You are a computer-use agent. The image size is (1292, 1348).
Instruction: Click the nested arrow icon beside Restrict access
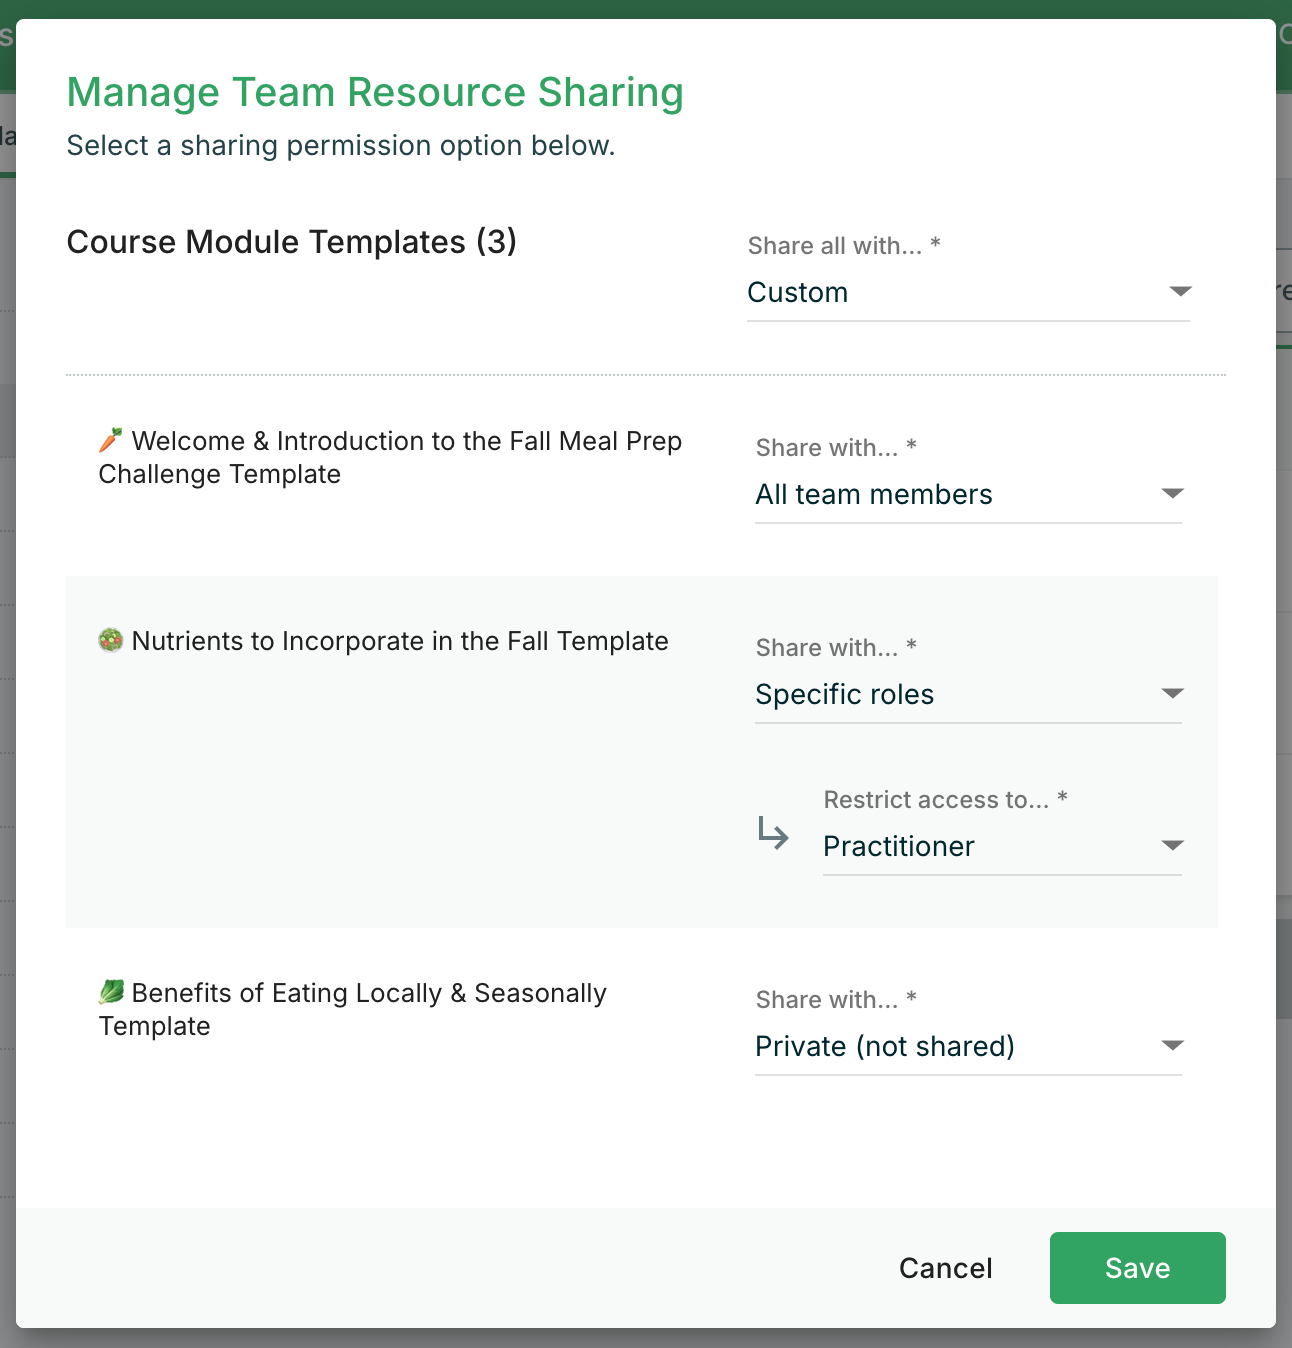(x=773, y=833)
